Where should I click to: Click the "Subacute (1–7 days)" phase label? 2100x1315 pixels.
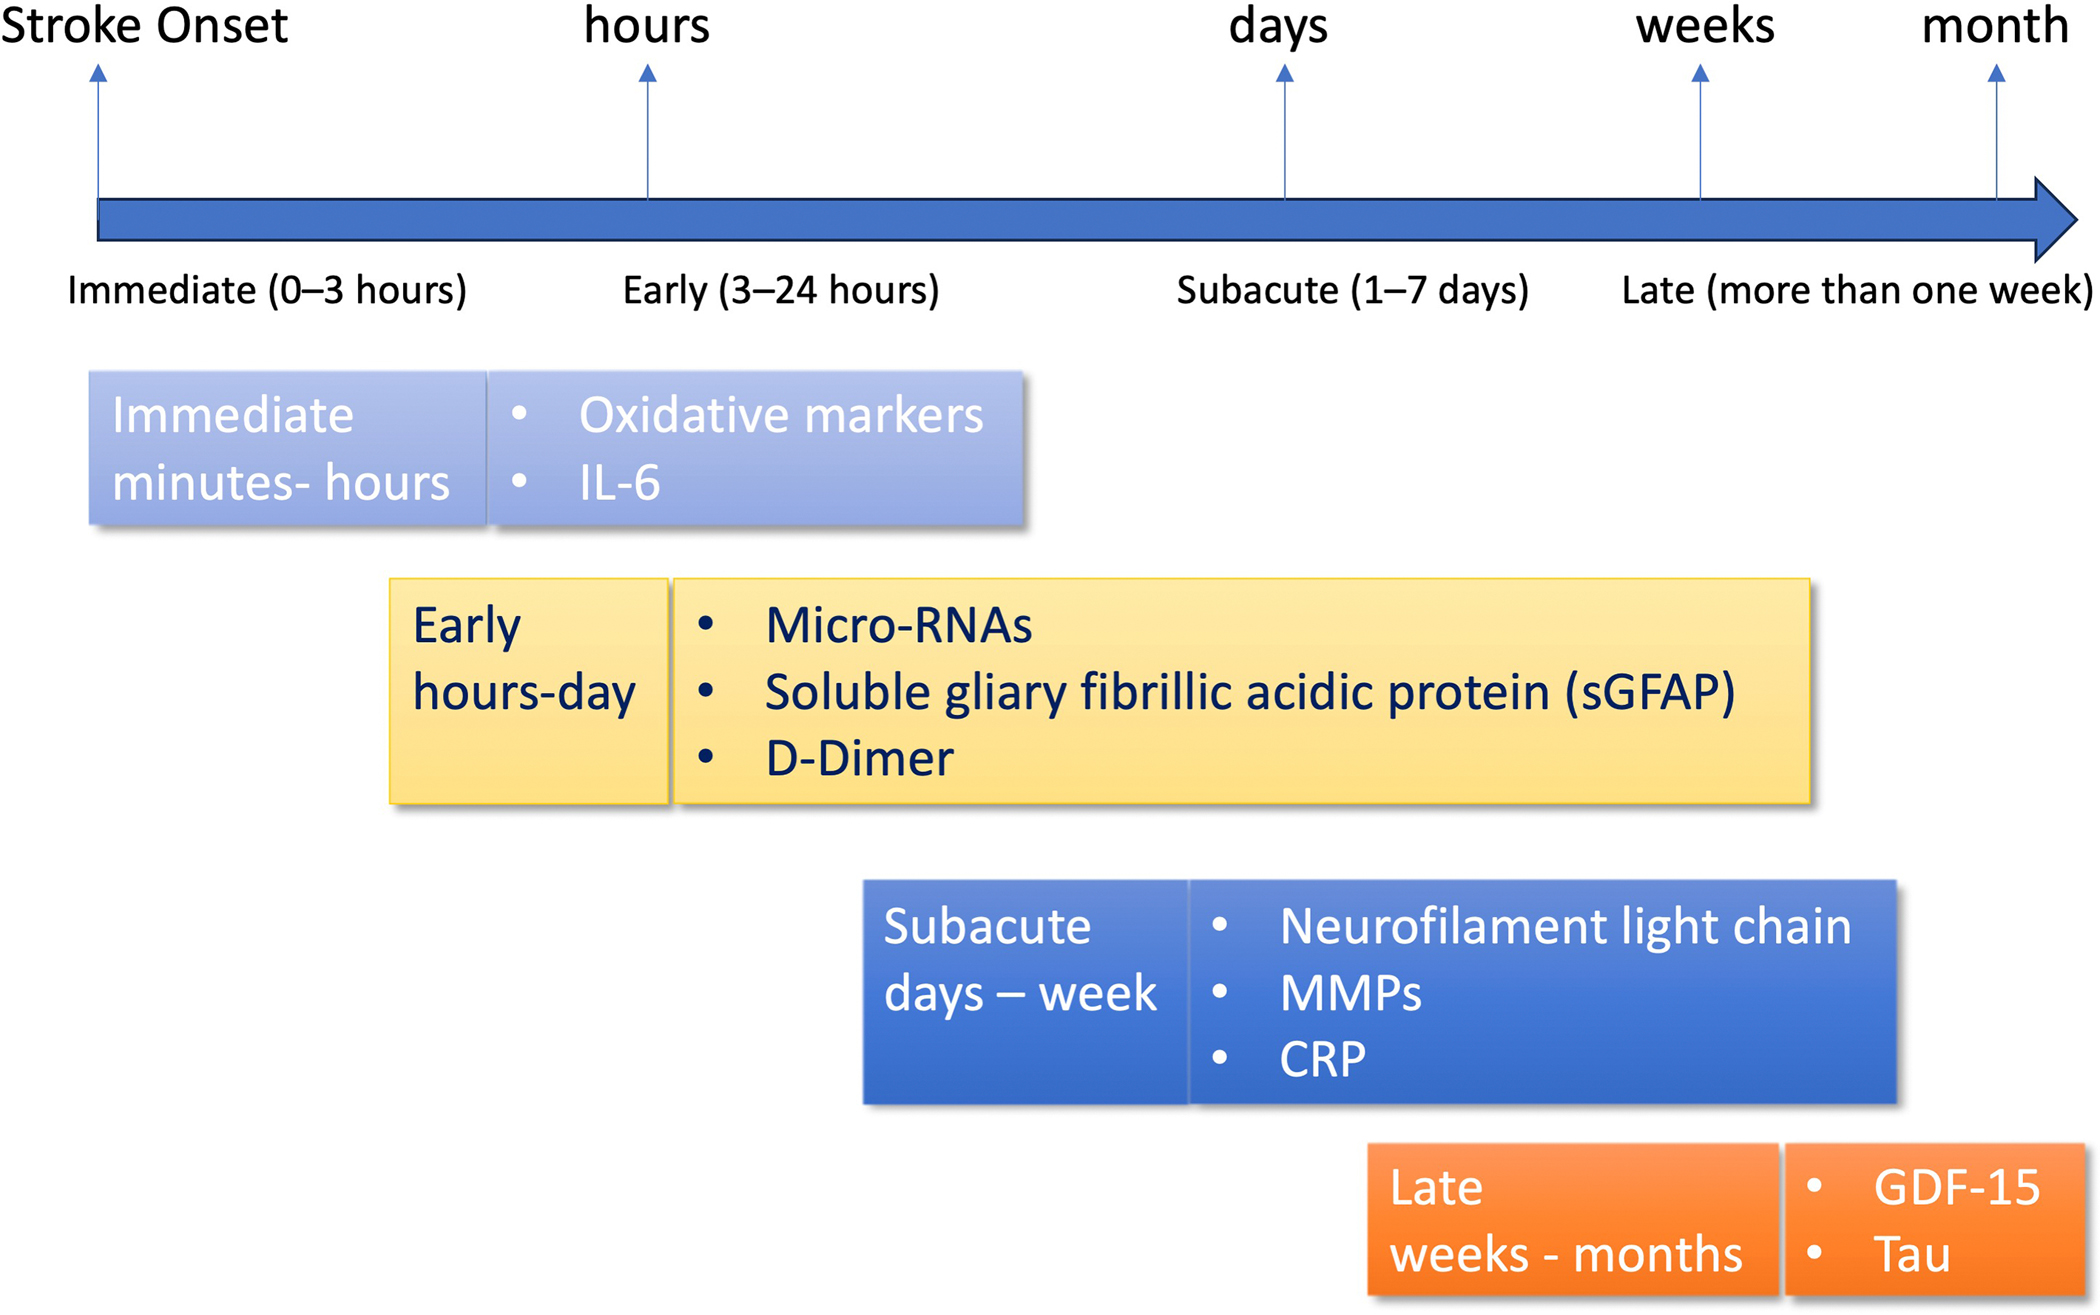(1352, 290)
